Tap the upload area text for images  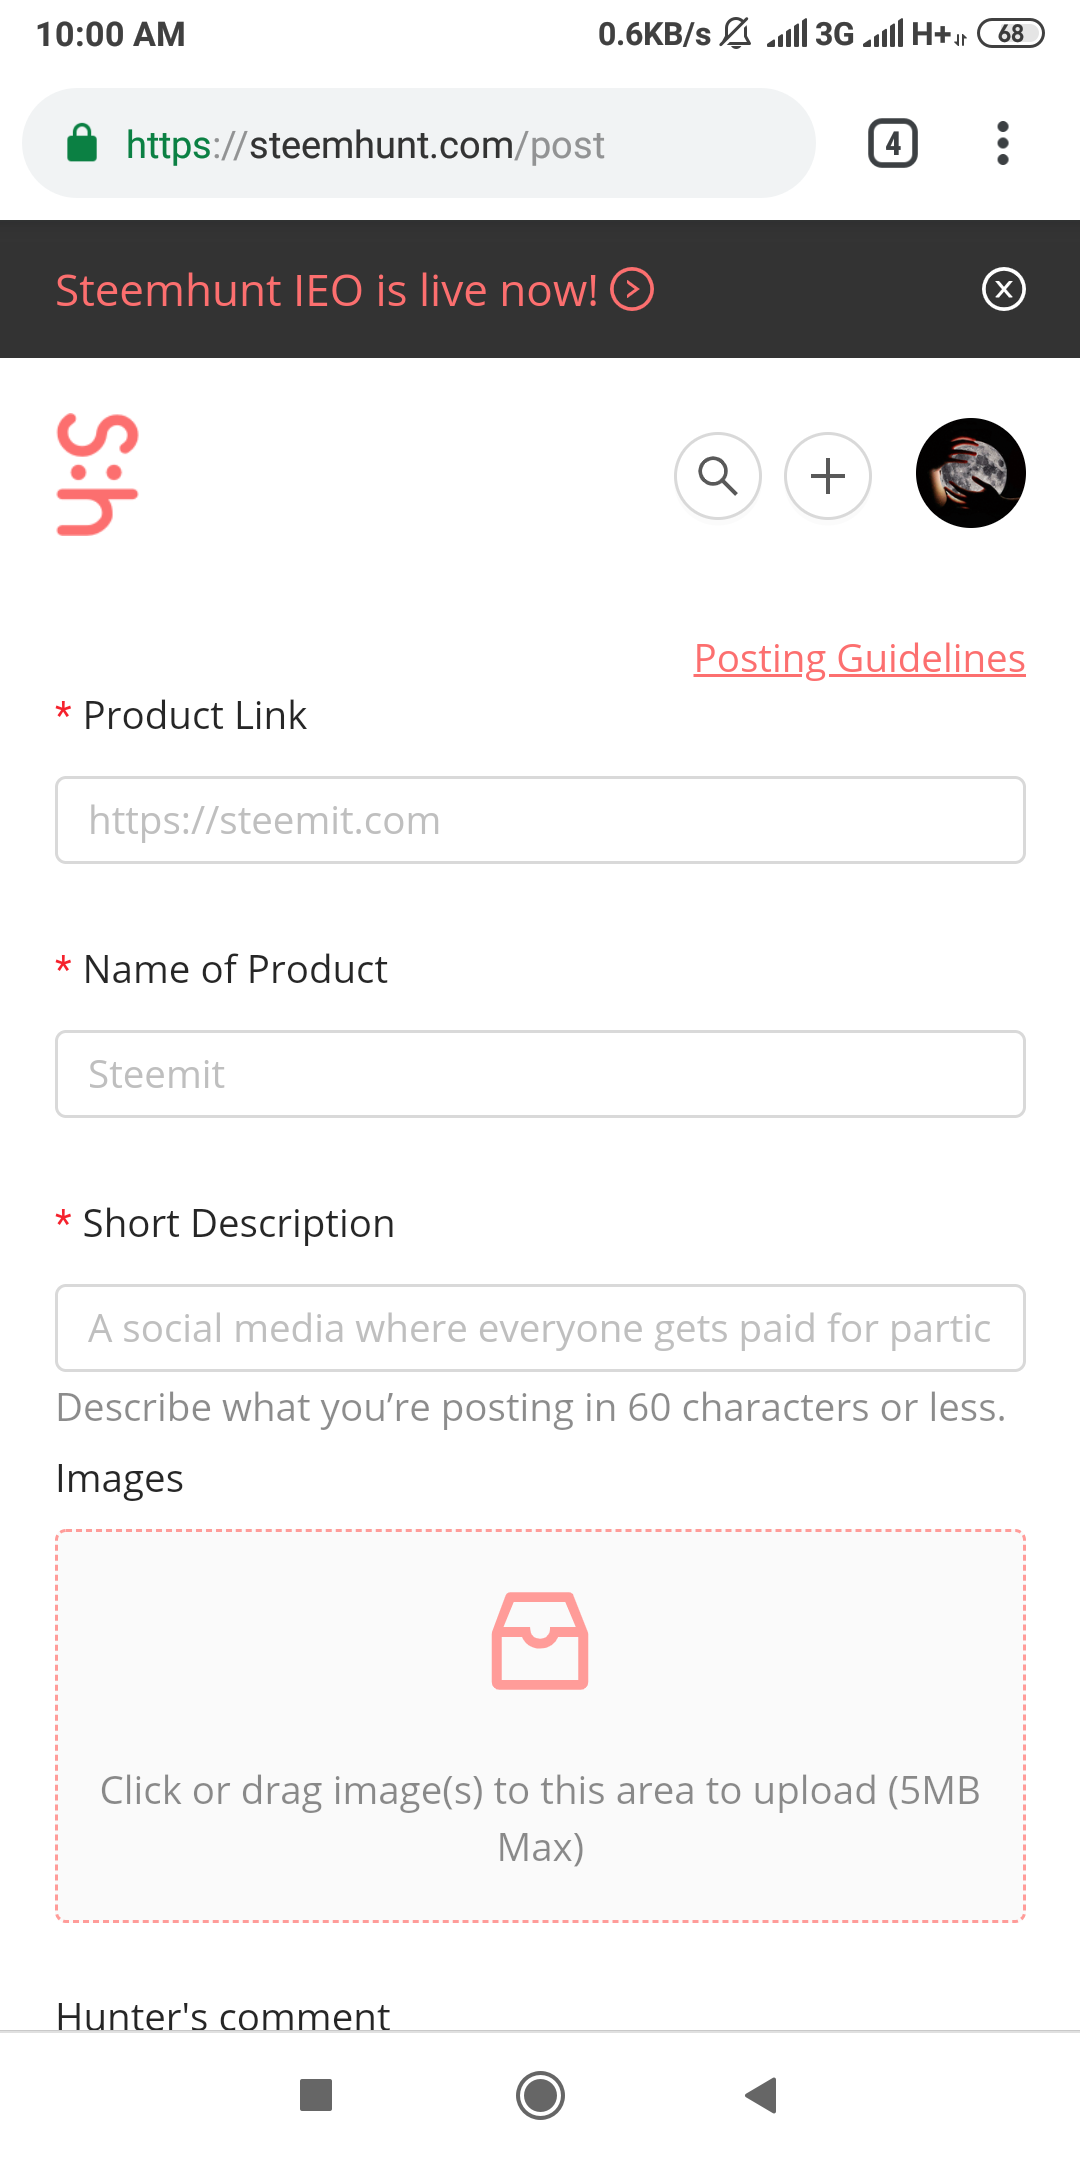point(540,1818)
